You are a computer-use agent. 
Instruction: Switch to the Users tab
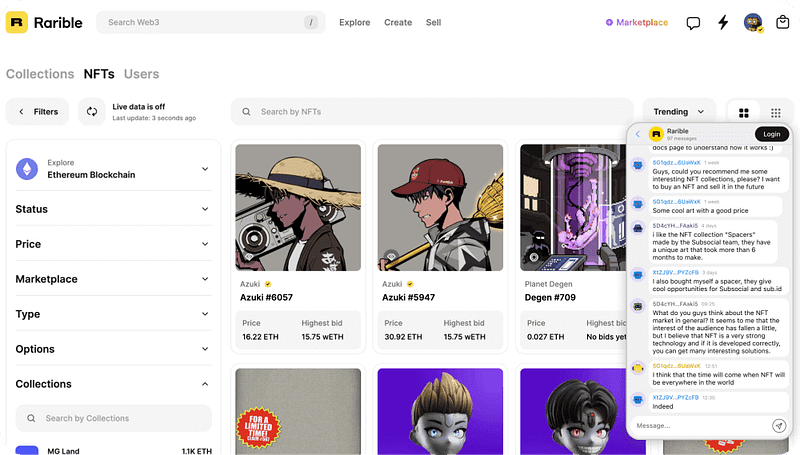point(141,74)
